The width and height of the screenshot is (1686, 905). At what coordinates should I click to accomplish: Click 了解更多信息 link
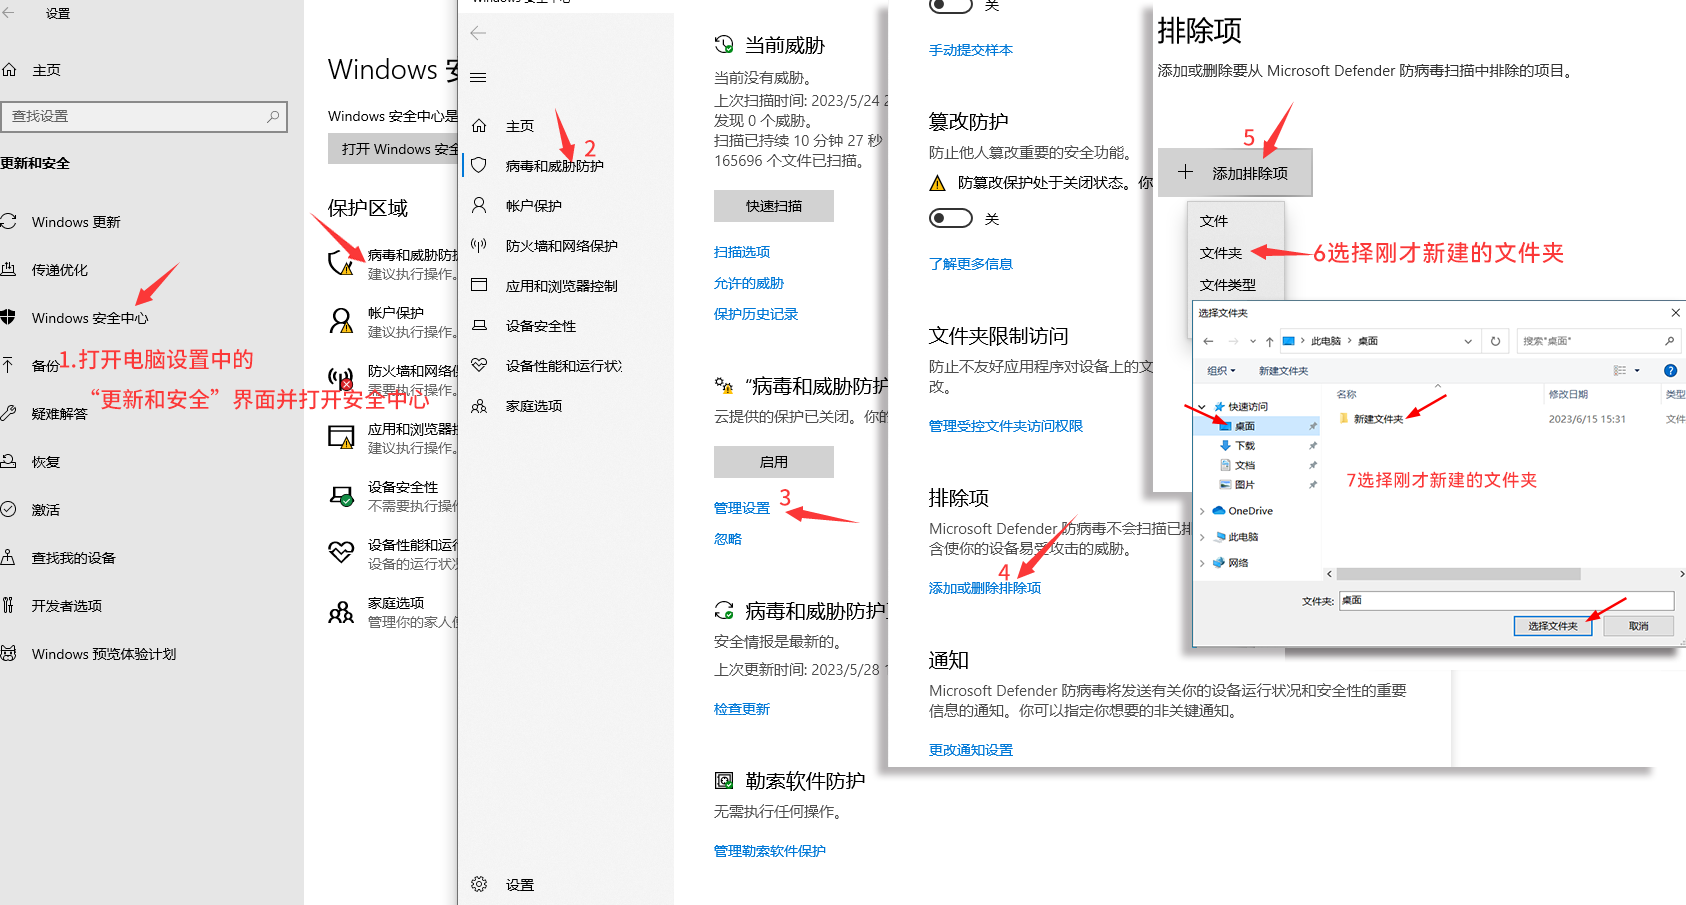971,264
